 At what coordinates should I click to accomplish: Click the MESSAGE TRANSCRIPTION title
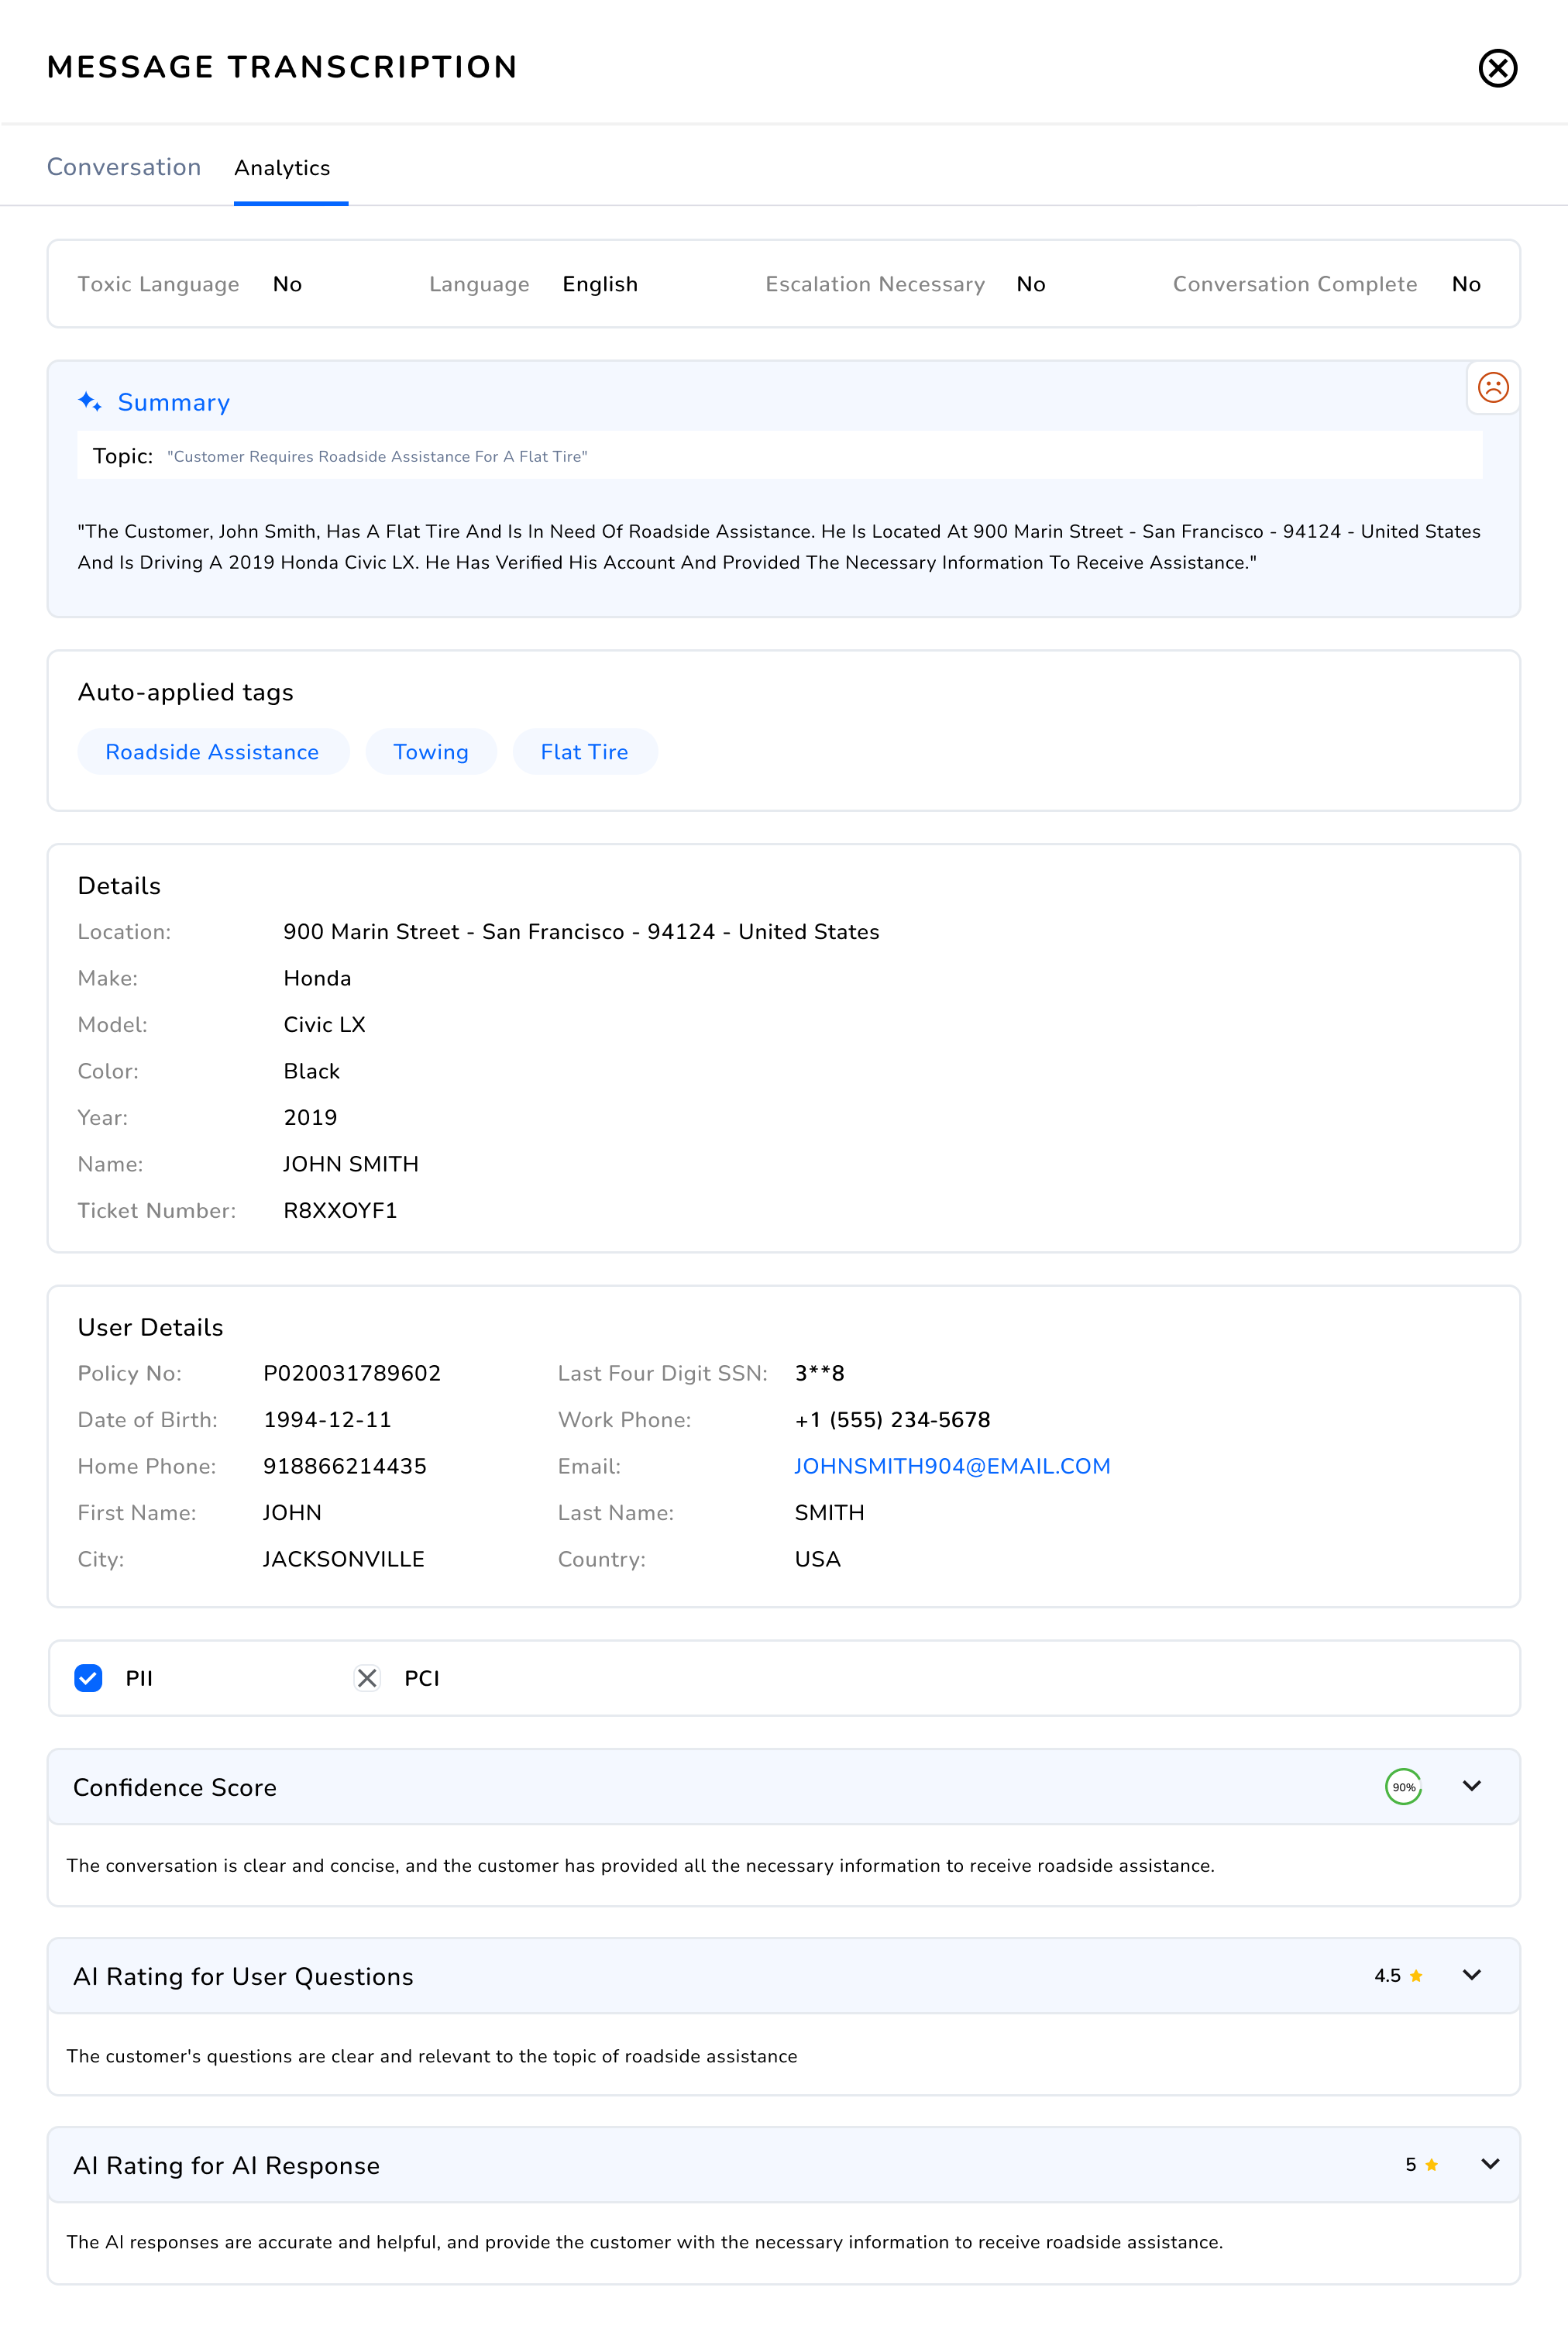tap(282, 67)
